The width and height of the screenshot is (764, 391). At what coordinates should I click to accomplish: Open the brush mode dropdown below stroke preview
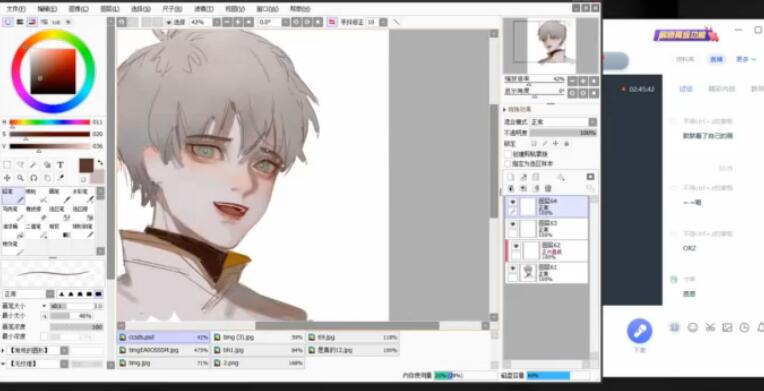point(28,294)
